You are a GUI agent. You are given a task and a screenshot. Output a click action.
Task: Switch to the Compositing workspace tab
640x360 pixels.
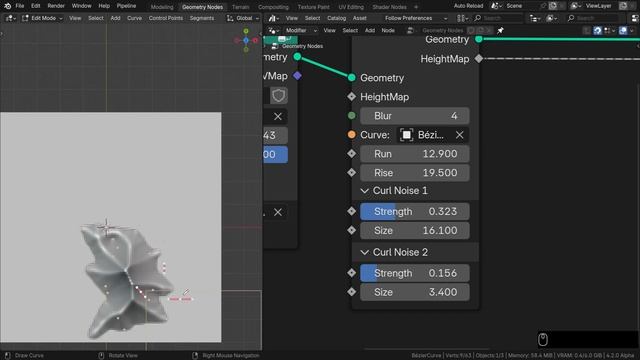273,7
